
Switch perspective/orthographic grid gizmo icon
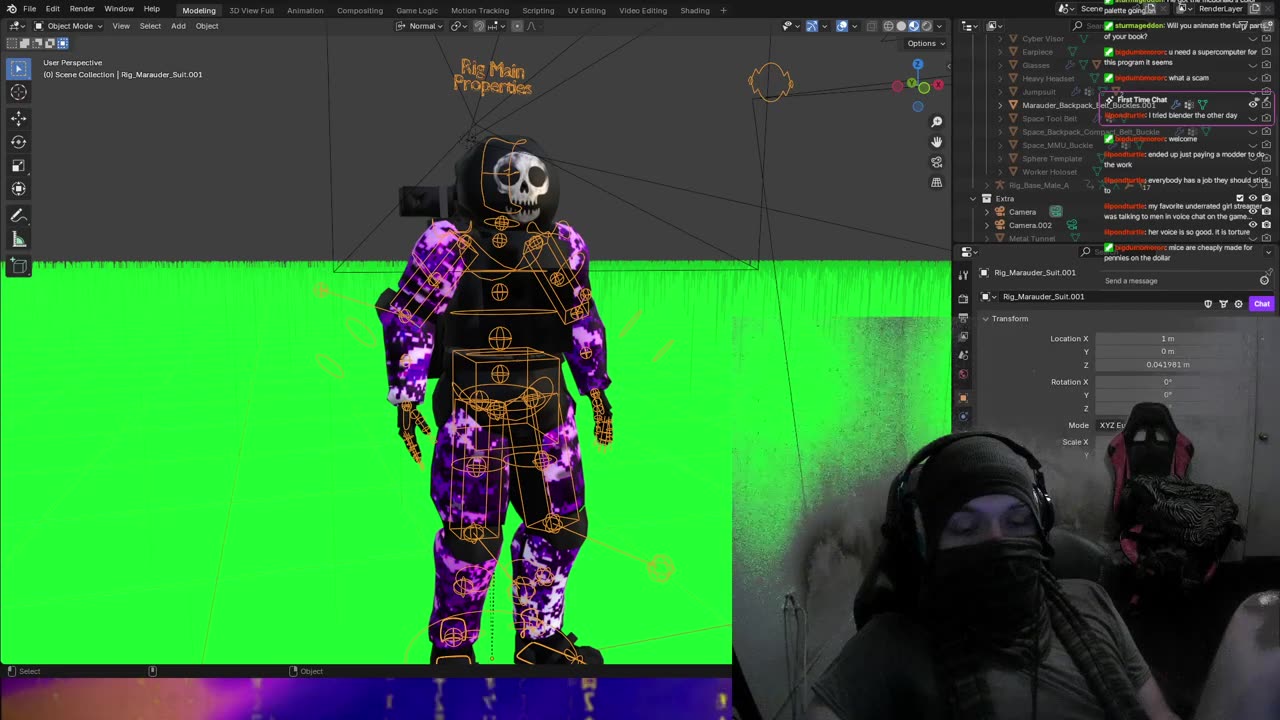[x=936, y=182]
